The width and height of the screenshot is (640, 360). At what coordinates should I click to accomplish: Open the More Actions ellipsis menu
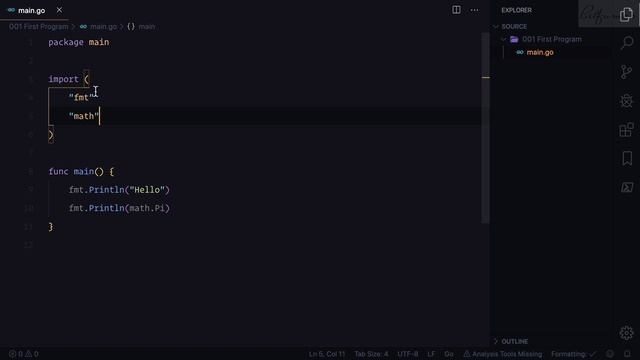(474, 10)
